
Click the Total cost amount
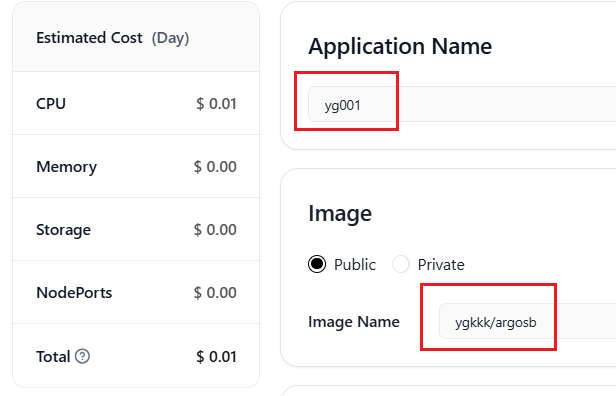[216, 357]
